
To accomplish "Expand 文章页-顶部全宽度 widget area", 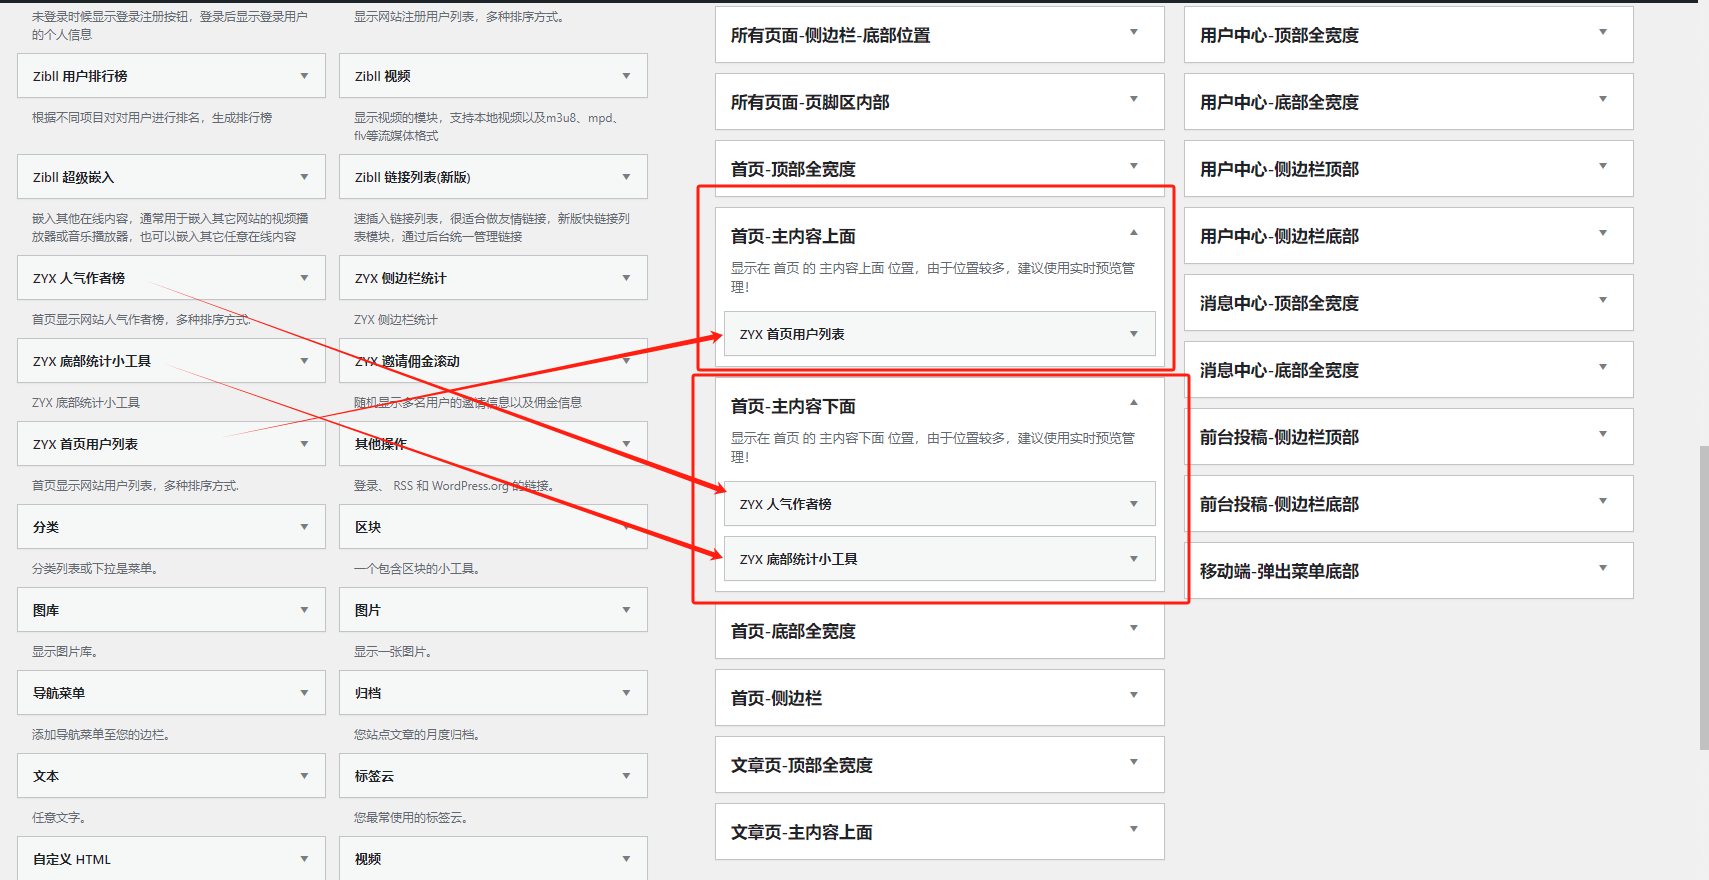I will pyautogui.click(x=1133, y=763).
